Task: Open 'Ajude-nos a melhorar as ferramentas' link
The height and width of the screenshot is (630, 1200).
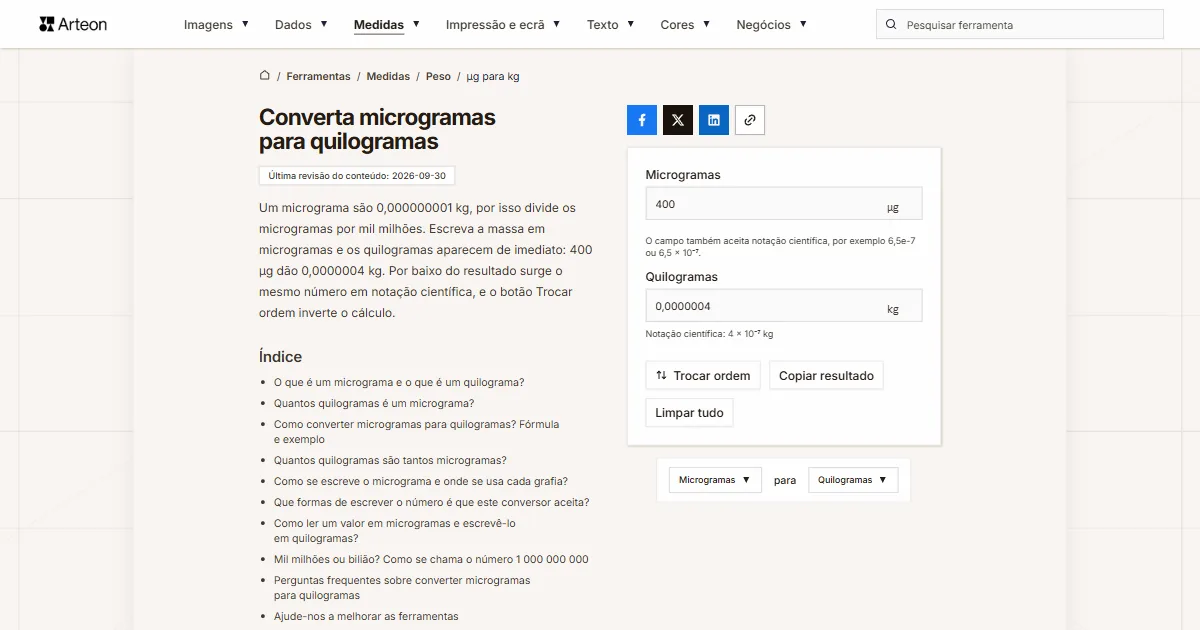Action: point(366,616)
